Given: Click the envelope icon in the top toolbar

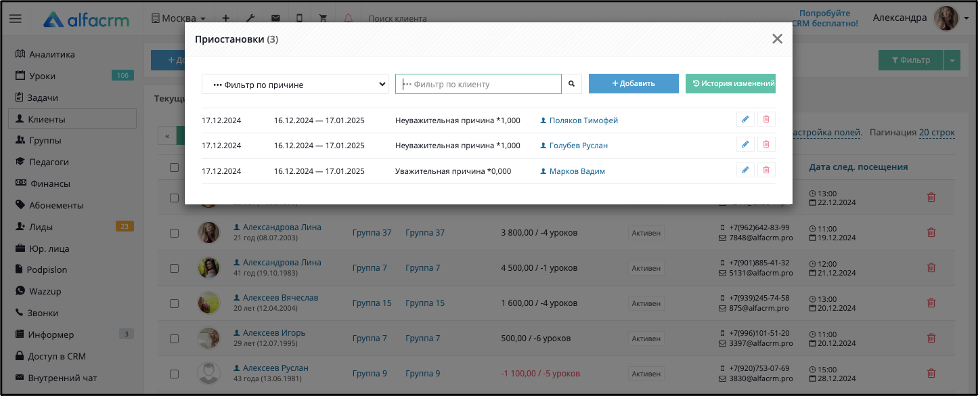Looking at the screenshot, I should tap(275, 19).
